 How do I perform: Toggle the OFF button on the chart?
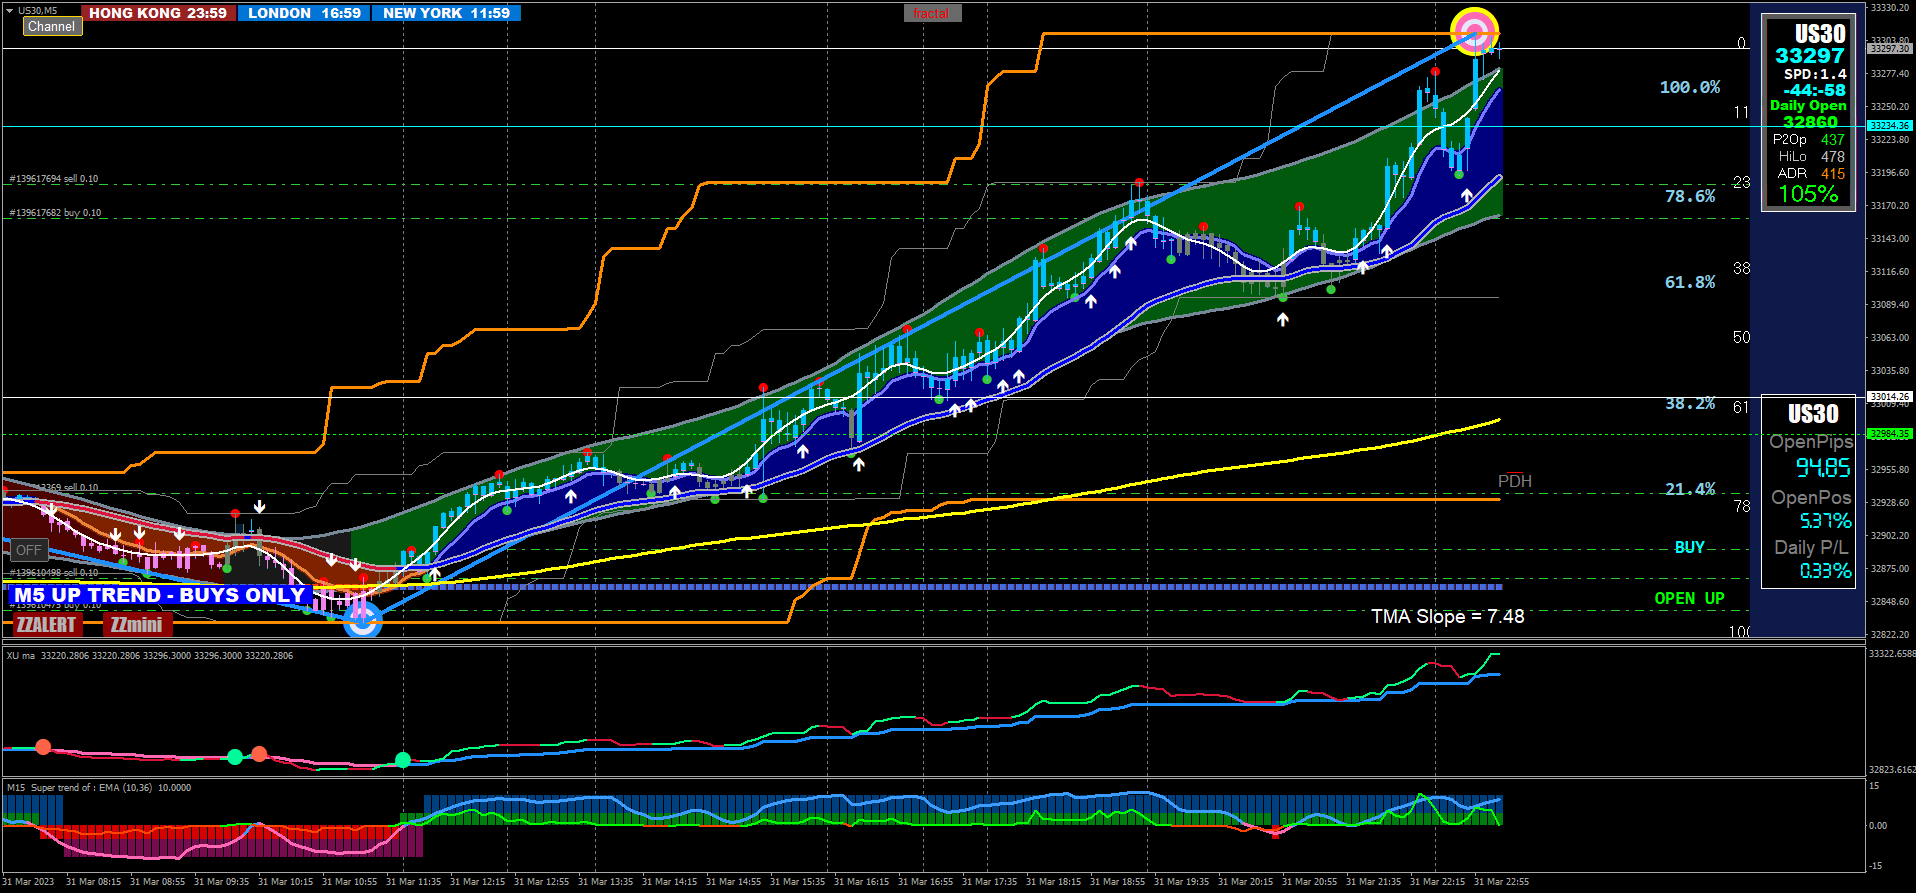[29, 550]
